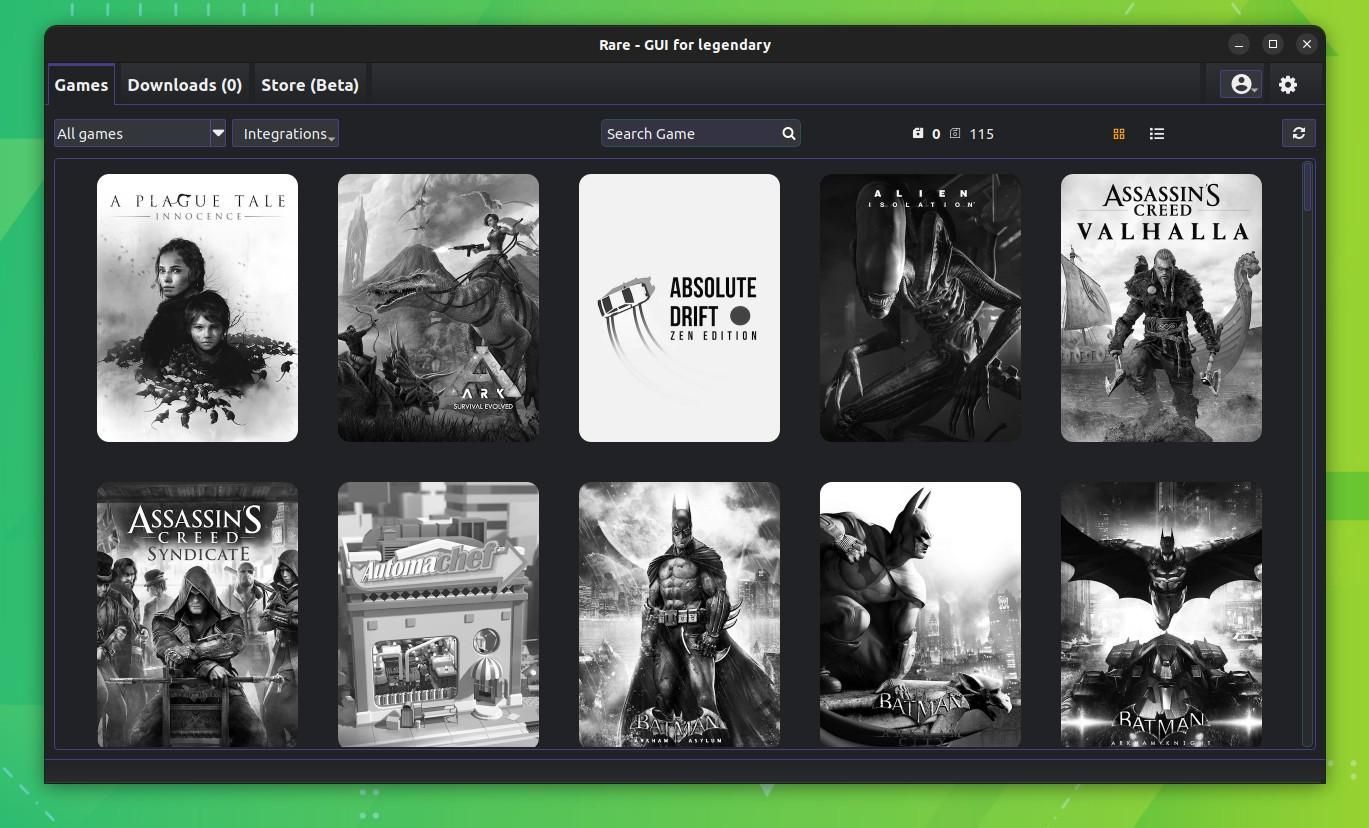Toggle list view for the game library
Screen dimensions: 1369x828
click(x=1156, y=133)
